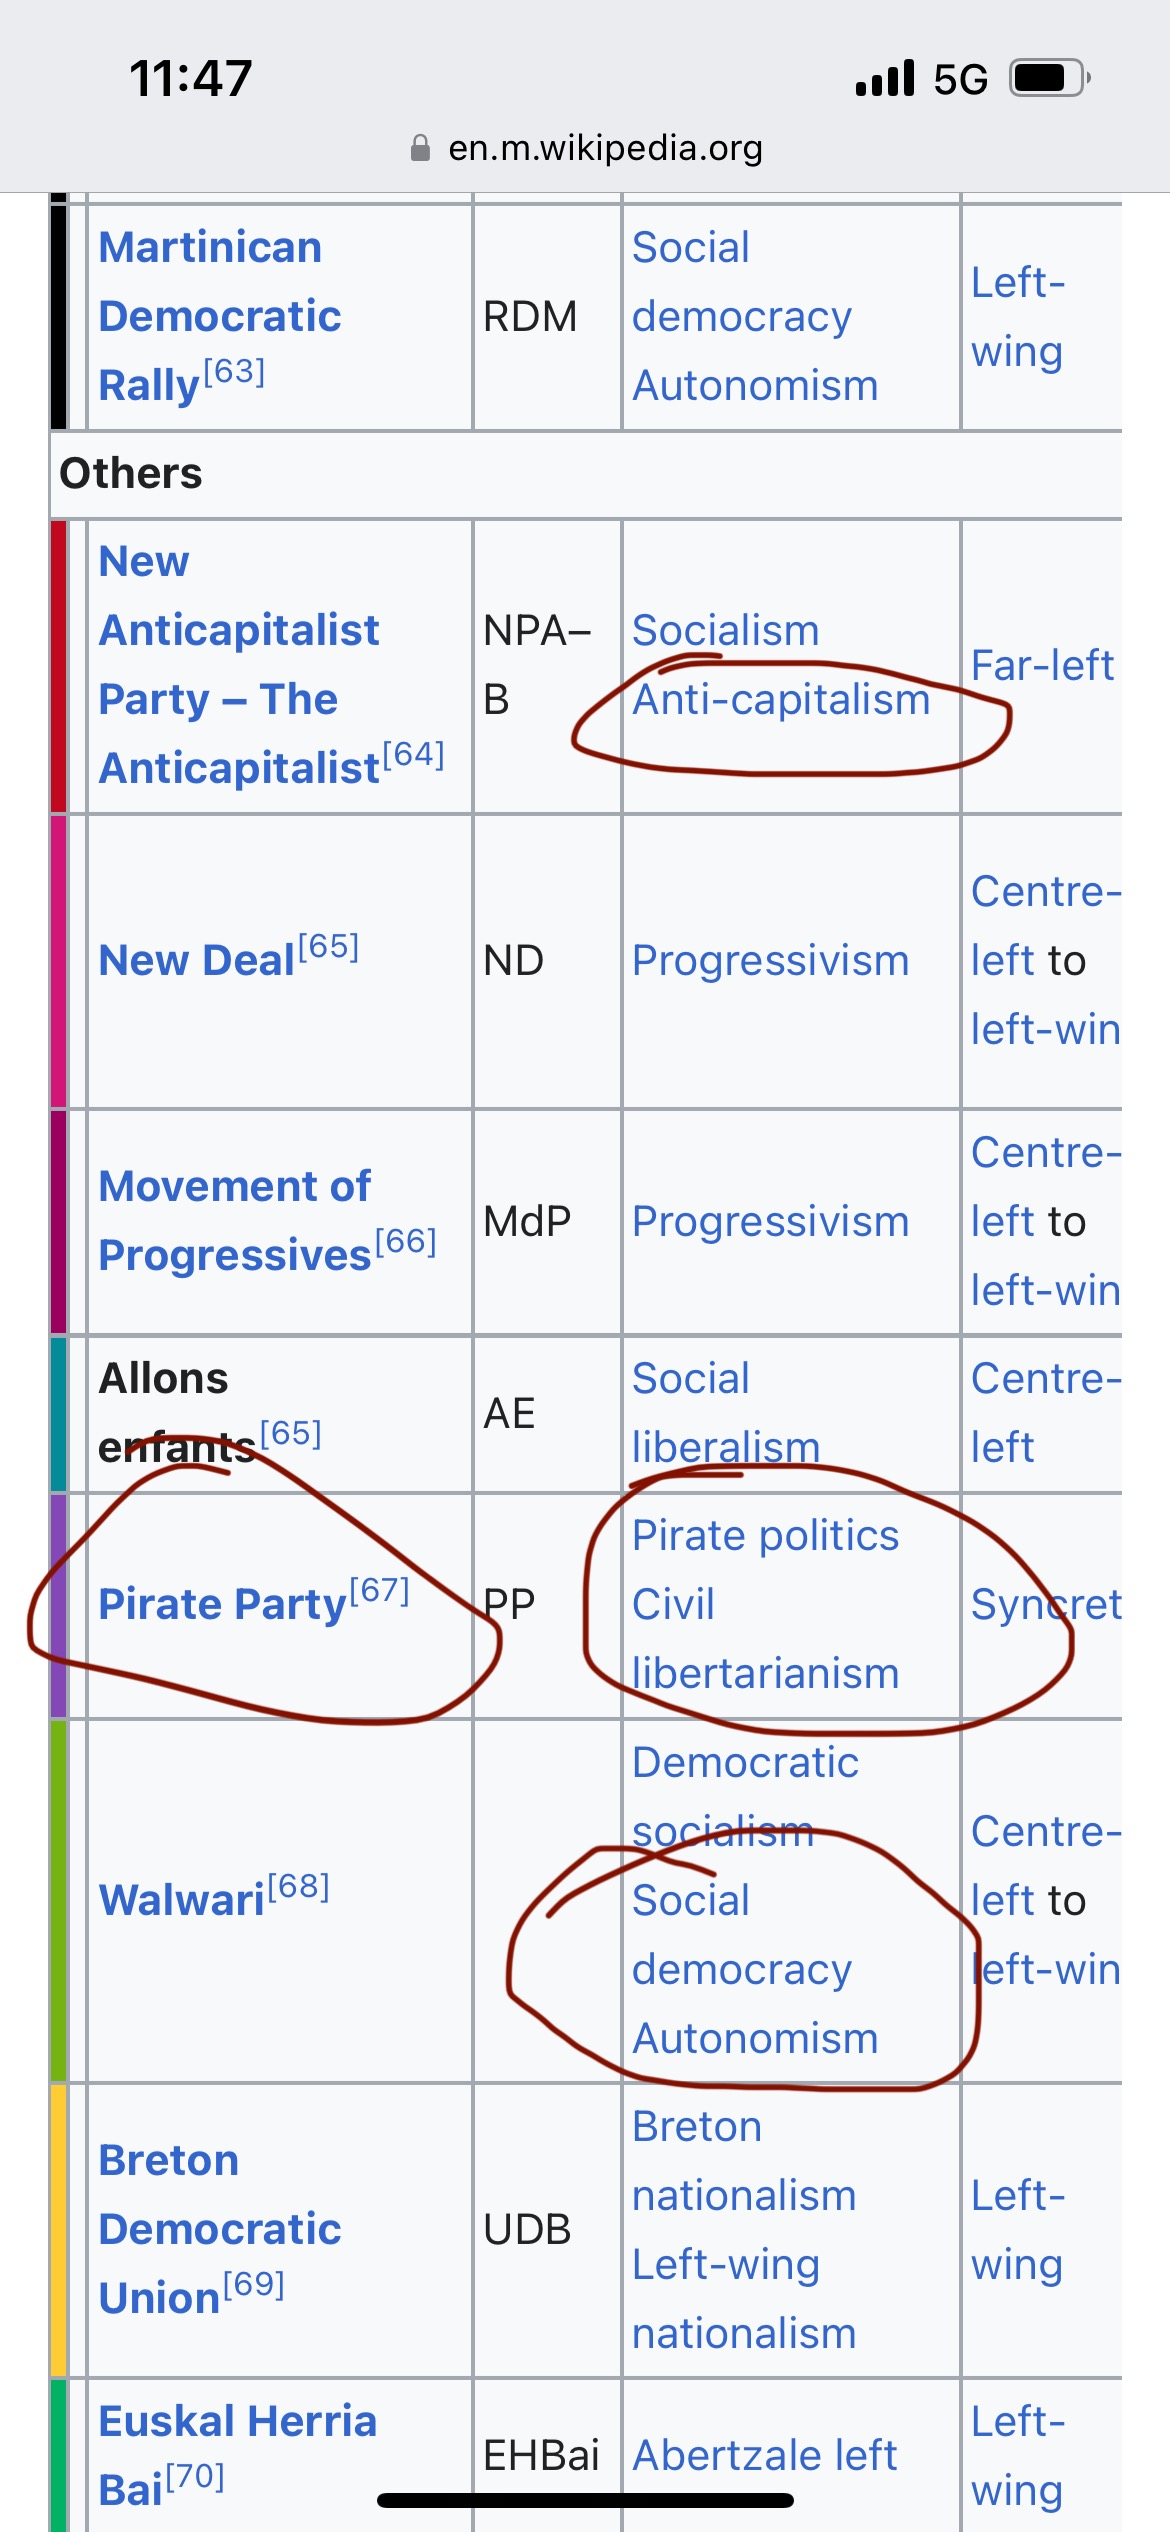The height and width of the screenshot is (2532, 1170).
Task: Click the Far-left position link
Action: coord(1041,665)
